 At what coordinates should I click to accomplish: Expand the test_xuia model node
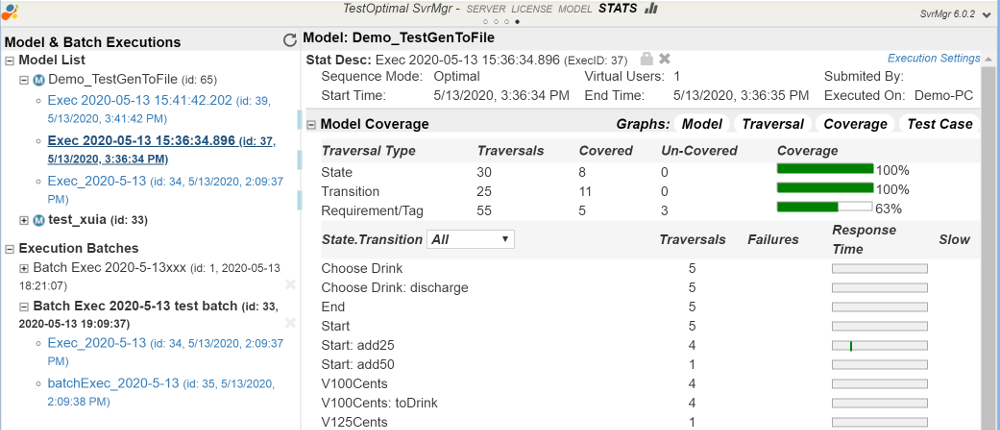pos(24,220)
